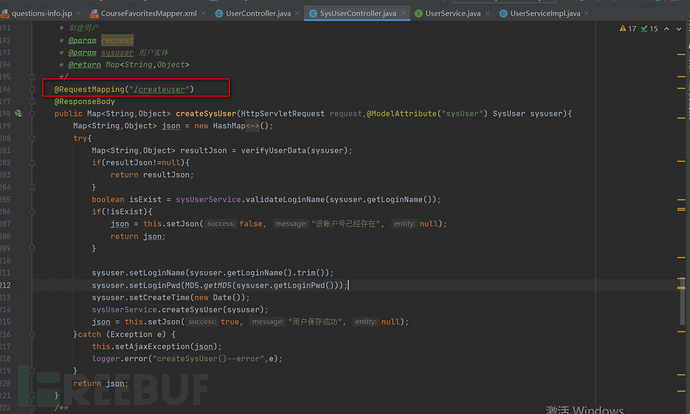Click the "用户保存成功" message string
Image resolution: width=690 pixels, height=414 pixels.
(315, 322)
